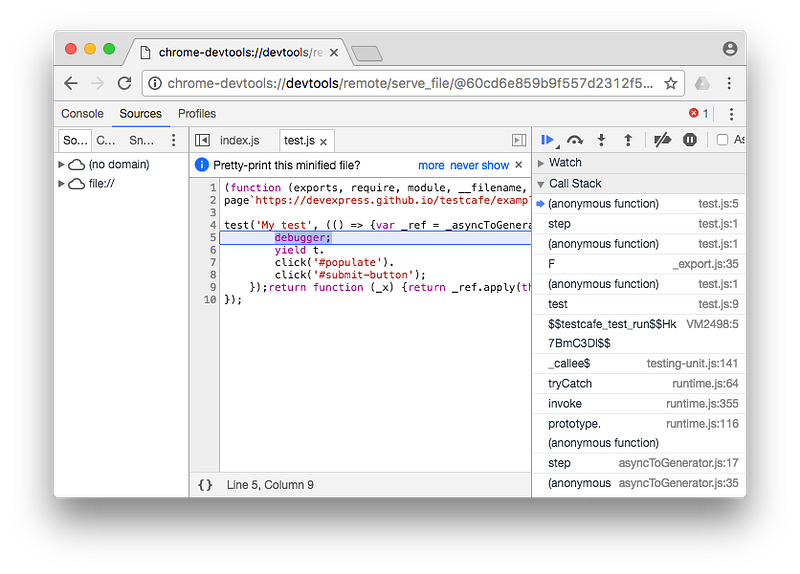
Task: Open the navigator pane three-dot menu
Action: pos(173,140)
